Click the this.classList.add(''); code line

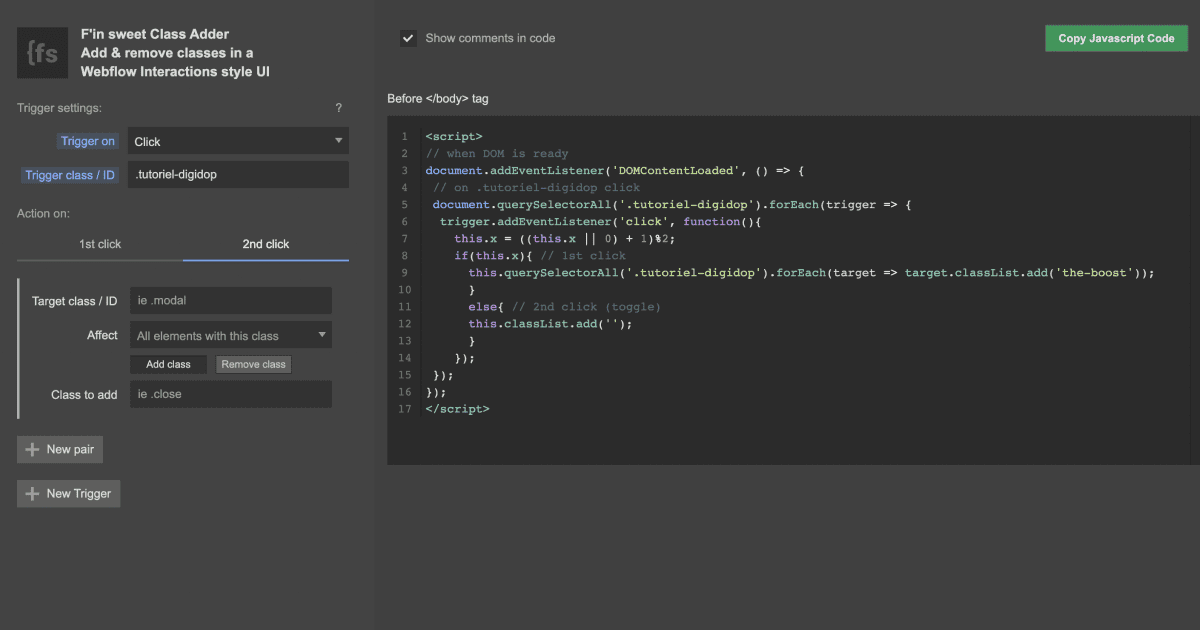[x=551, y=323]
